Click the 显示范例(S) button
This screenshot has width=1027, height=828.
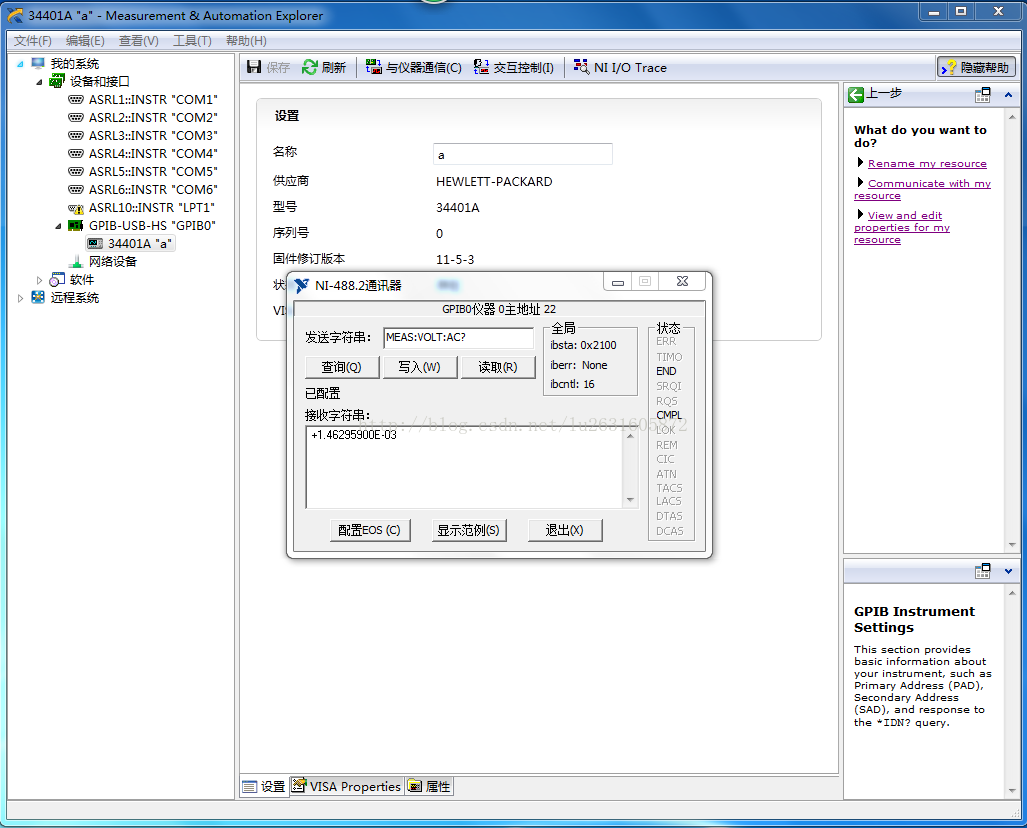pos(468,530)
